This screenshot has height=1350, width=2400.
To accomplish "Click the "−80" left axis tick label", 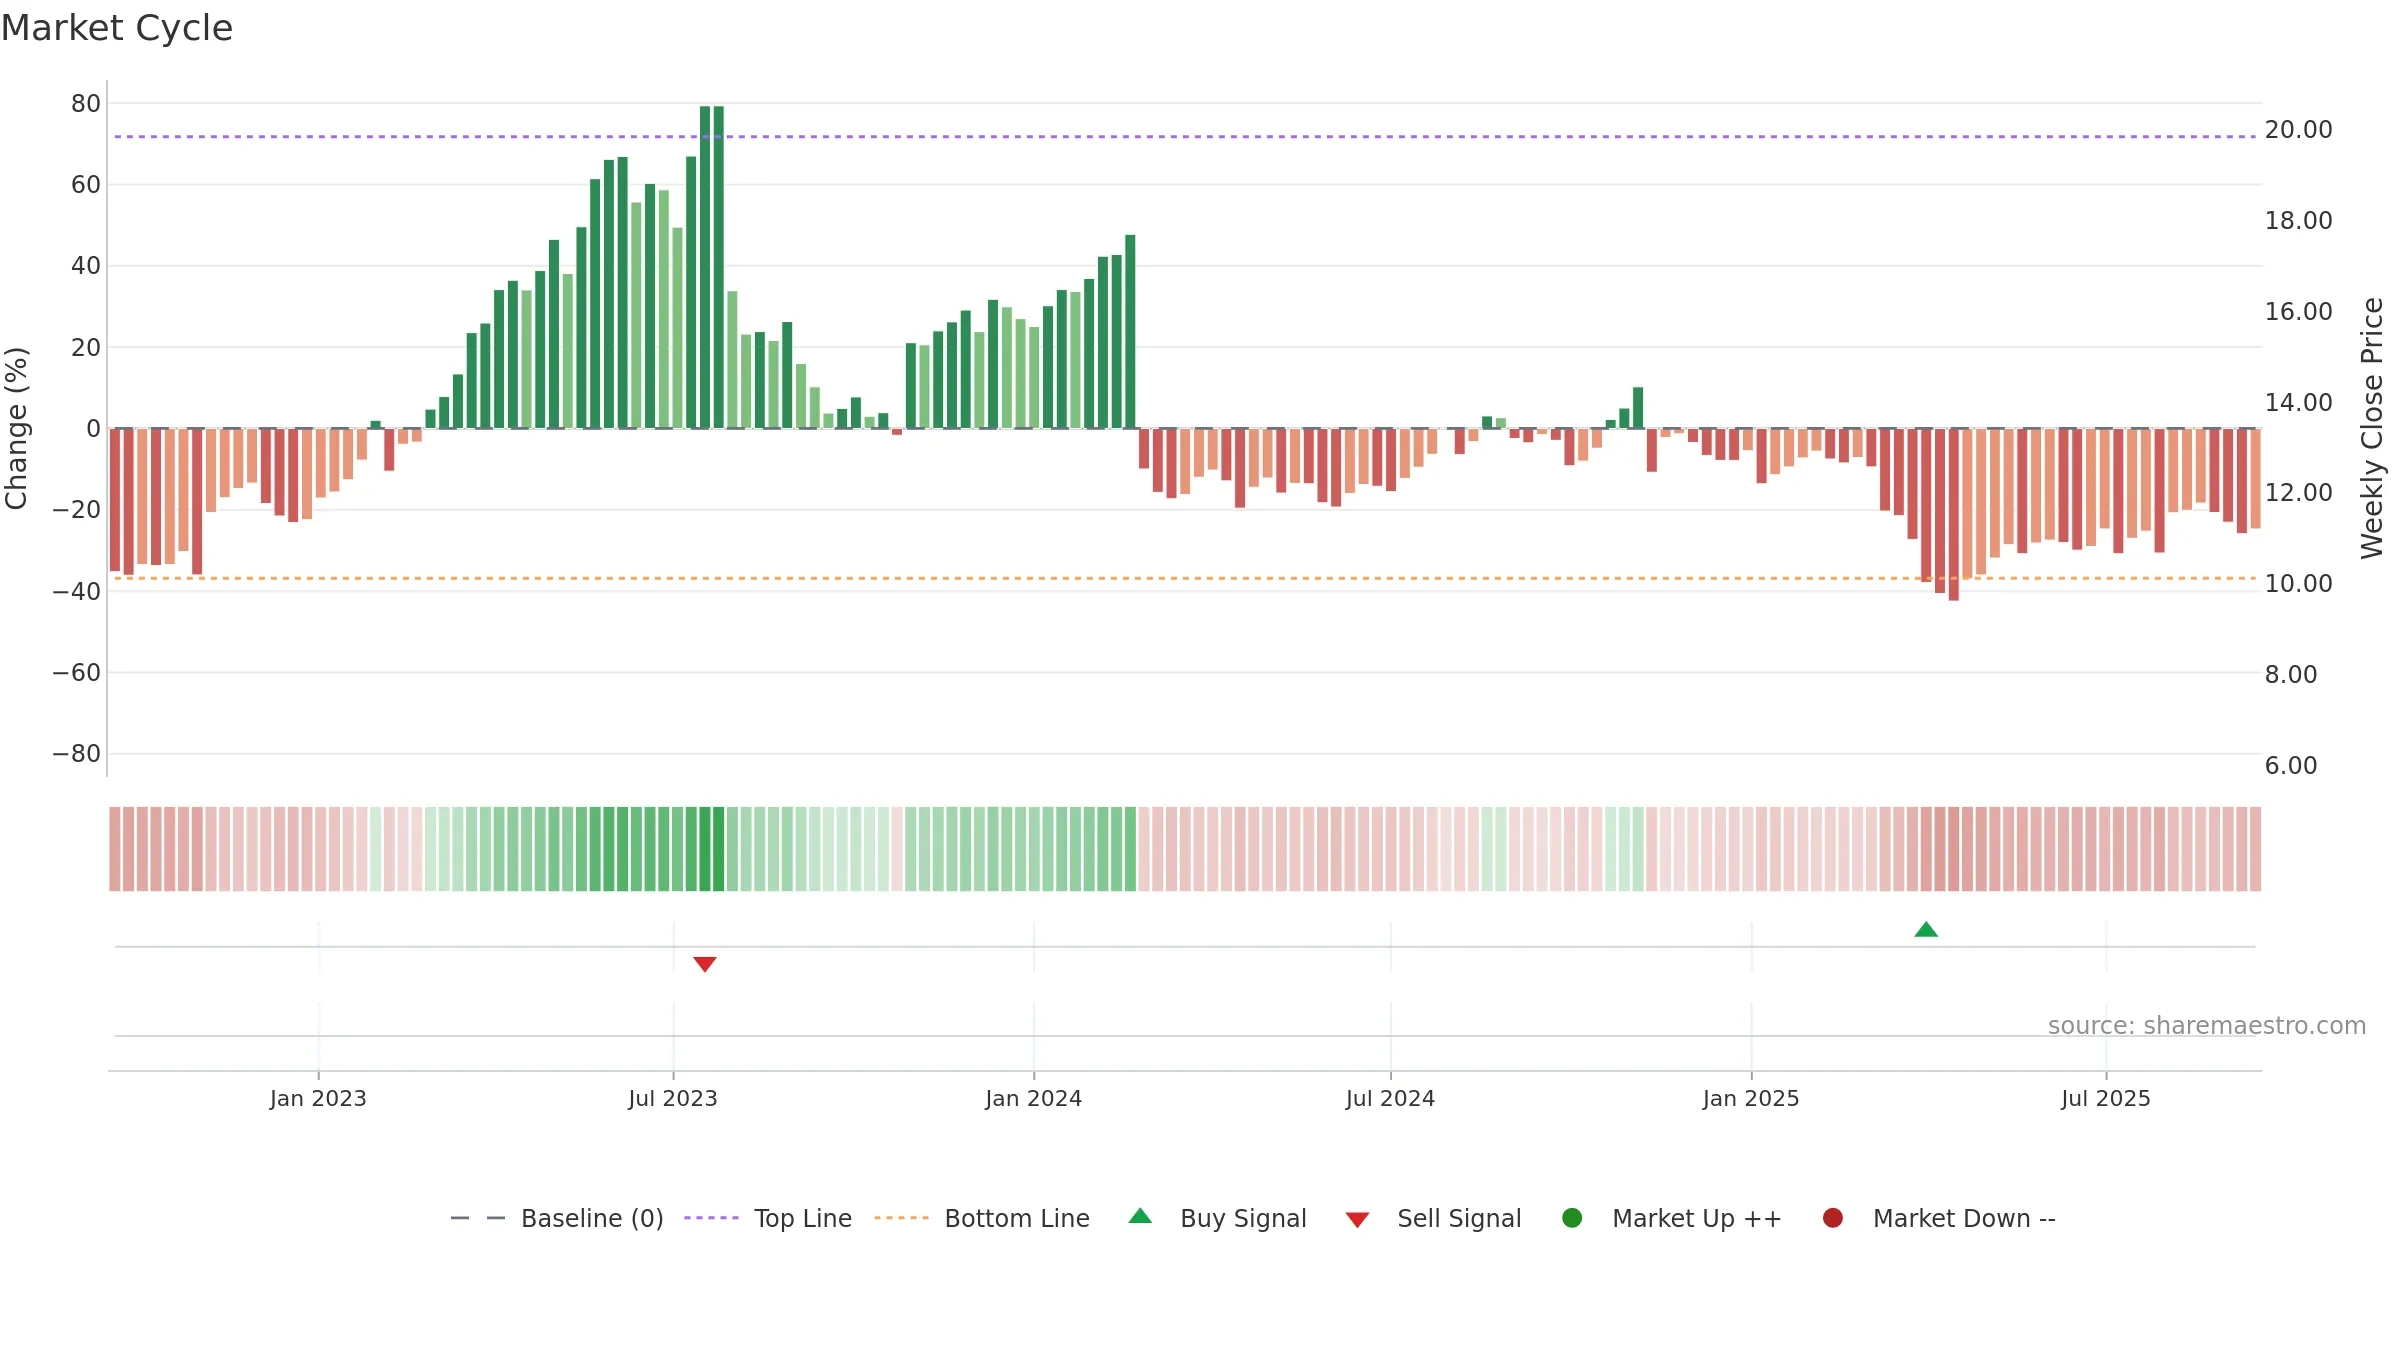I will [x=77, y=754].
